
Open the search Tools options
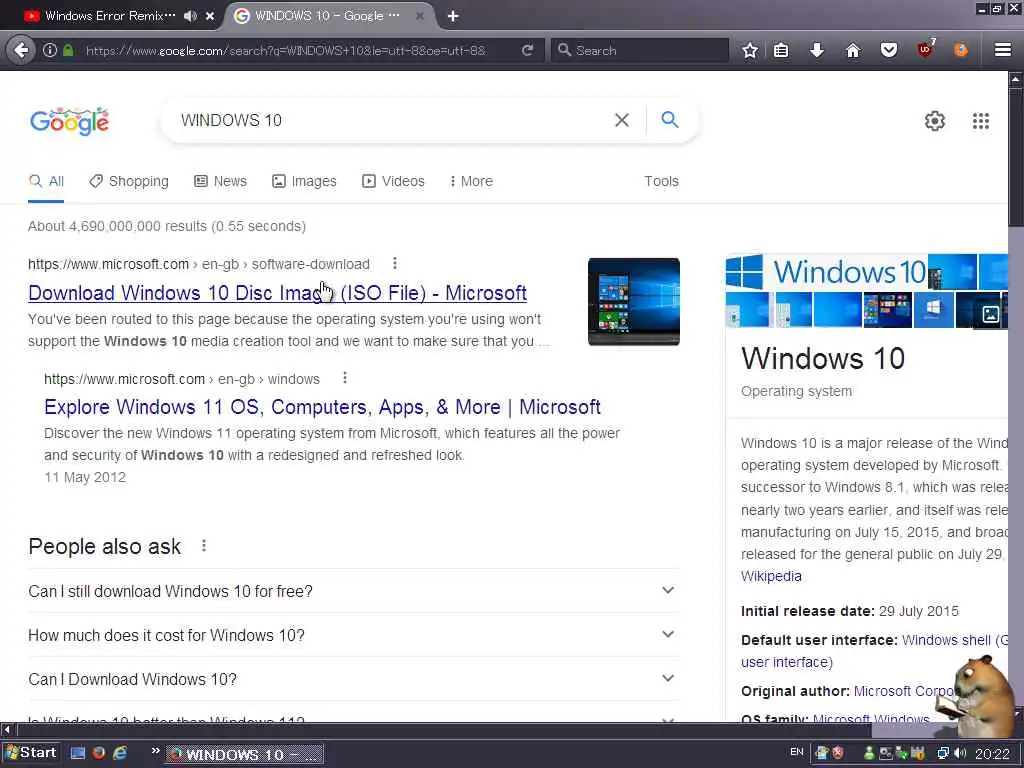pos(662,182)
